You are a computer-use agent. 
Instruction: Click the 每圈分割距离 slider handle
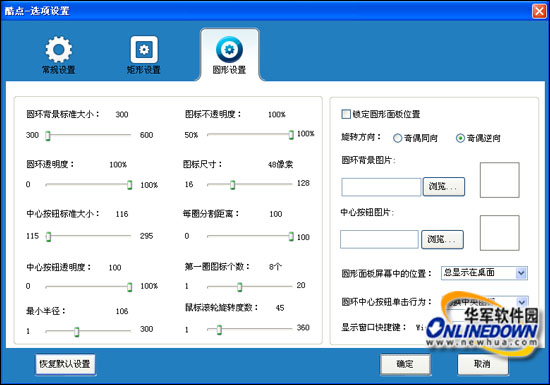coord(291,236)
